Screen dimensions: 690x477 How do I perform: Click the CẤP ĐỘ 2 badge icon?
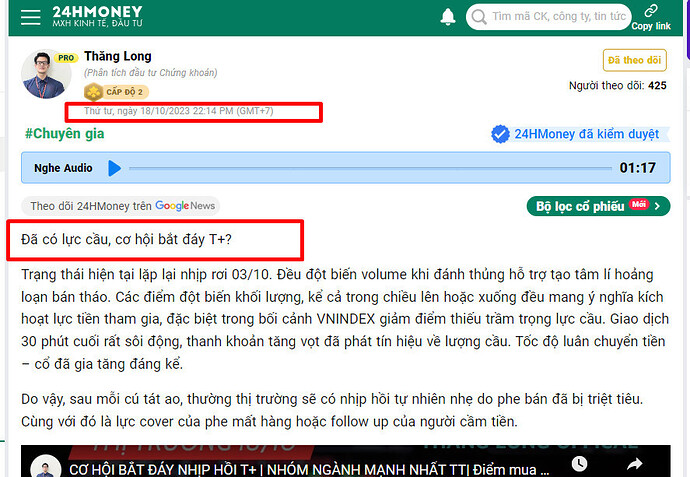93,92
